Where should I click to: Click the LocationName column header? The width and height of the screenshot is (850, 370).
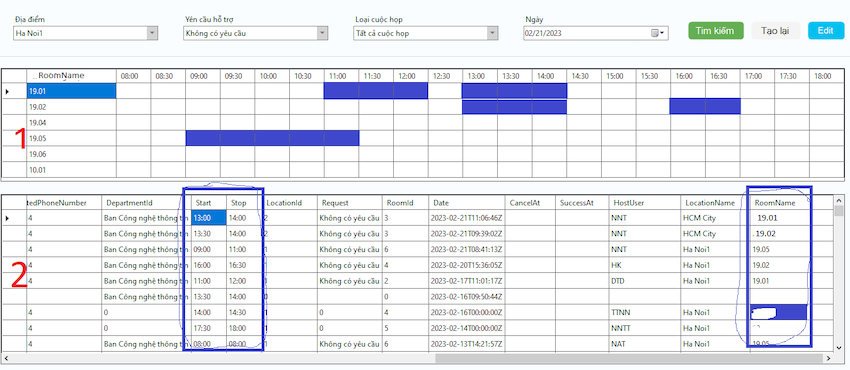click(x=715, y=203)
